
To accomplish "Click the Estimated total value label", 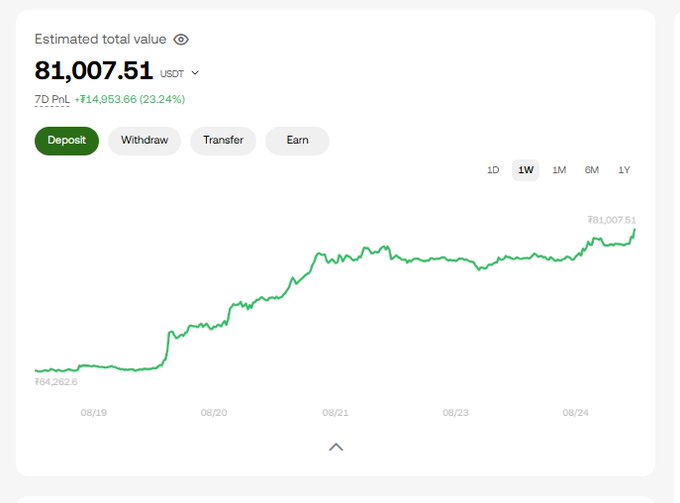I will pos(100,39).
